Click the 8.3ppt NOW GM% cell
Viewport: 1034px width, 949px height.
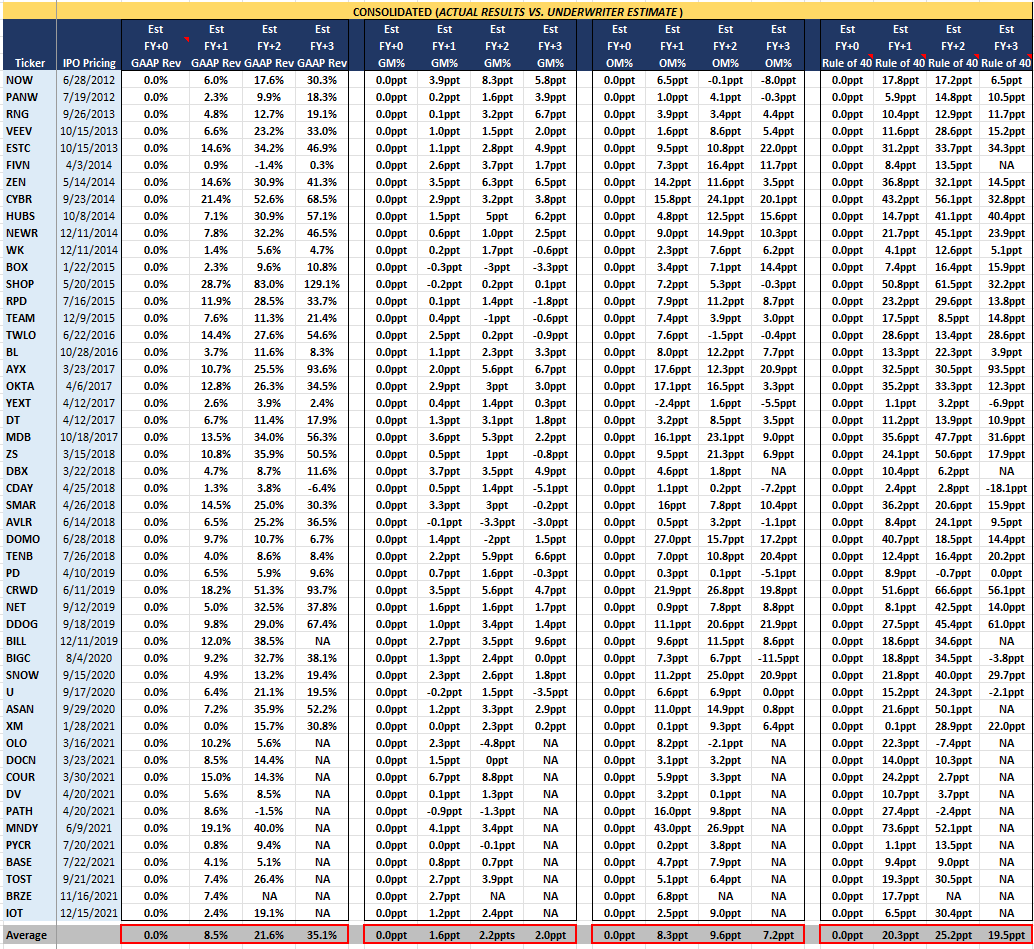(x=497, y=80)
